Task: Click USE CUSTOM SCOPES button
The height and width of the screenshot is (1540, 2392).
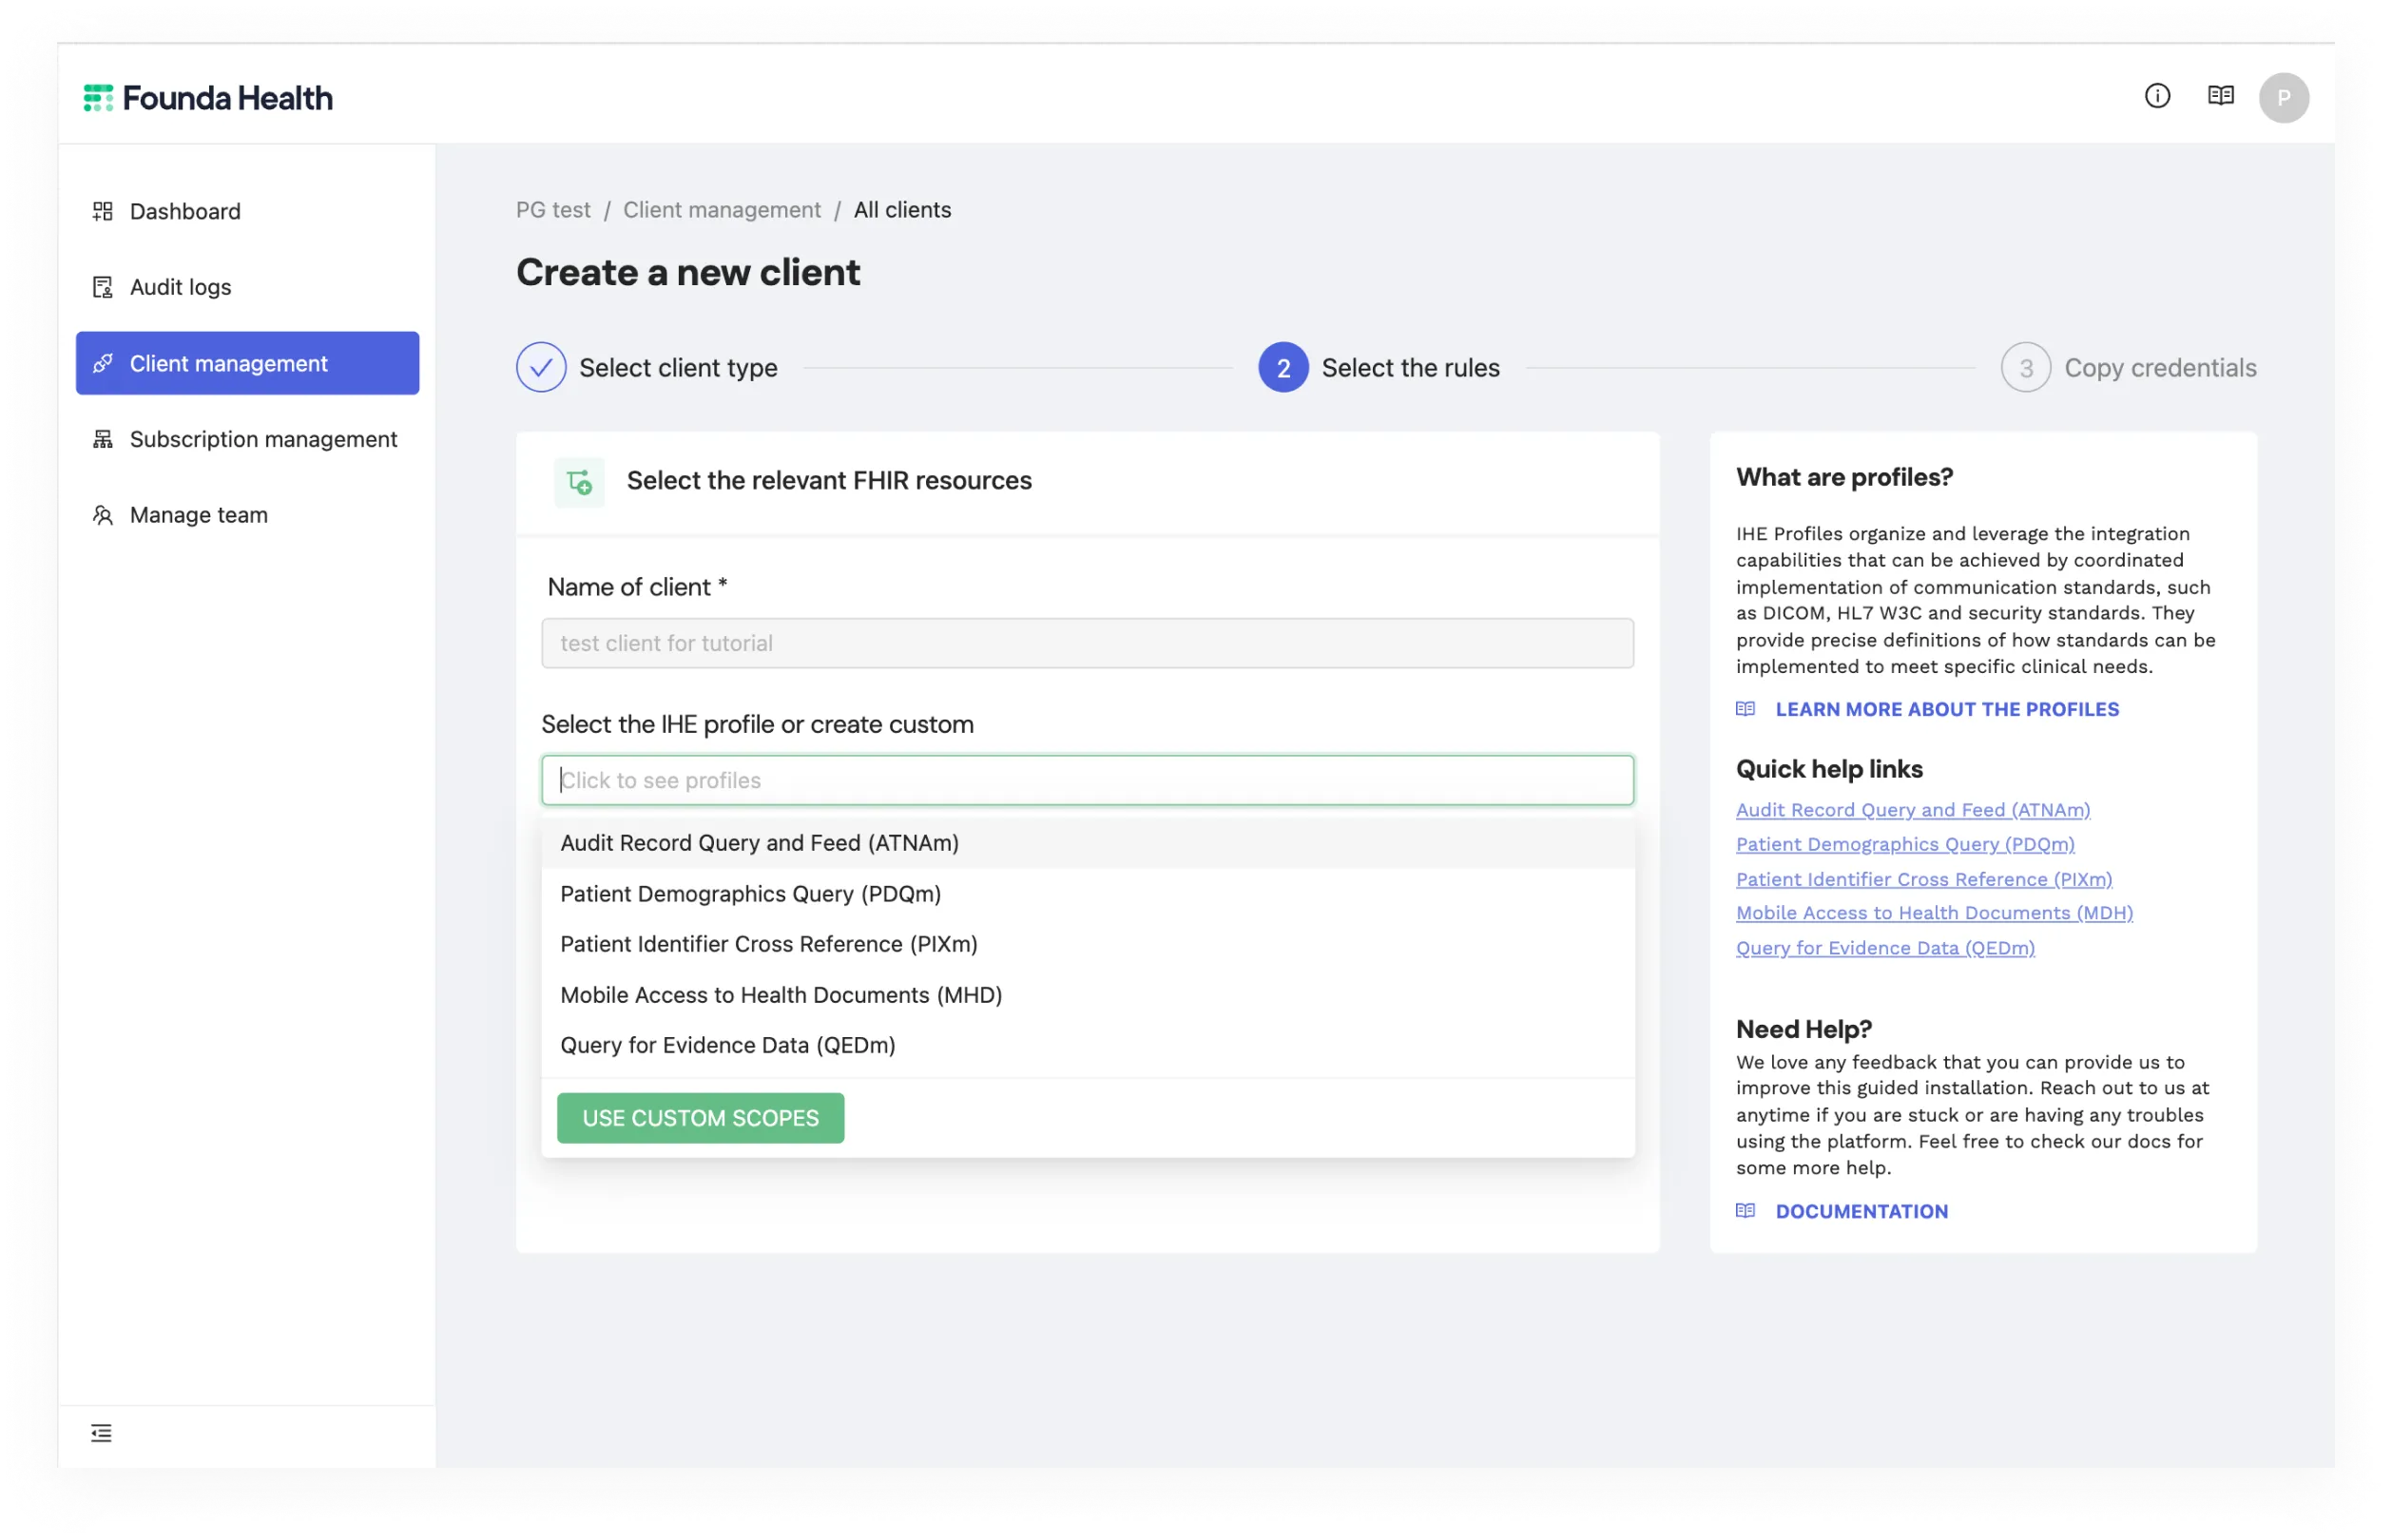Action: (x=700, y=1118)
